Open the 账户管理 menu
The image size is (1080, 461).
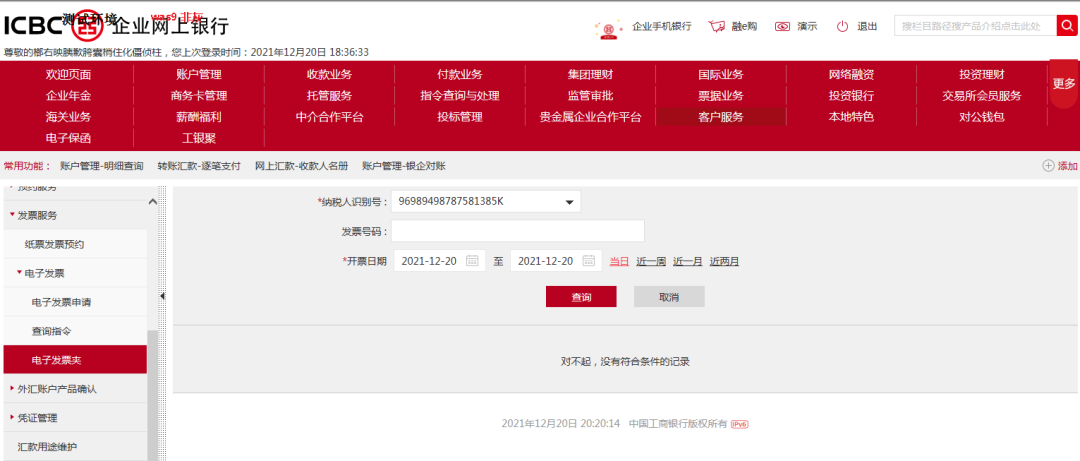pyautogui.click(x=198, y=74)
